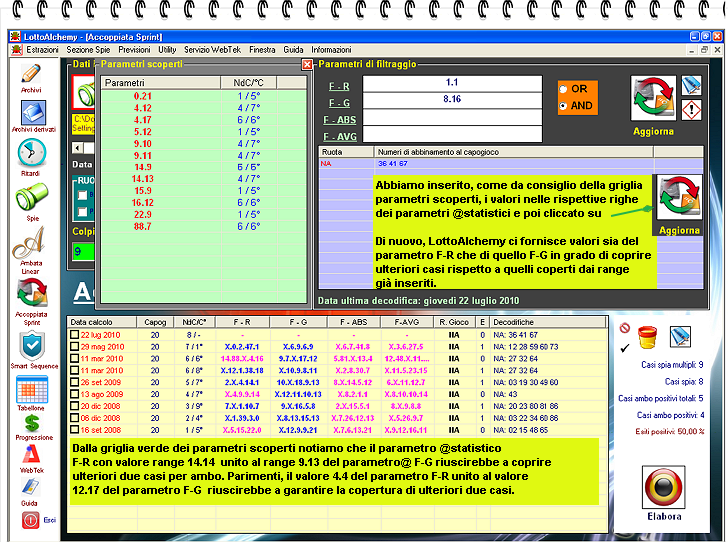728x542 pixels.
Task: Click the red Esci exit icon
Action: pos(31,520)
